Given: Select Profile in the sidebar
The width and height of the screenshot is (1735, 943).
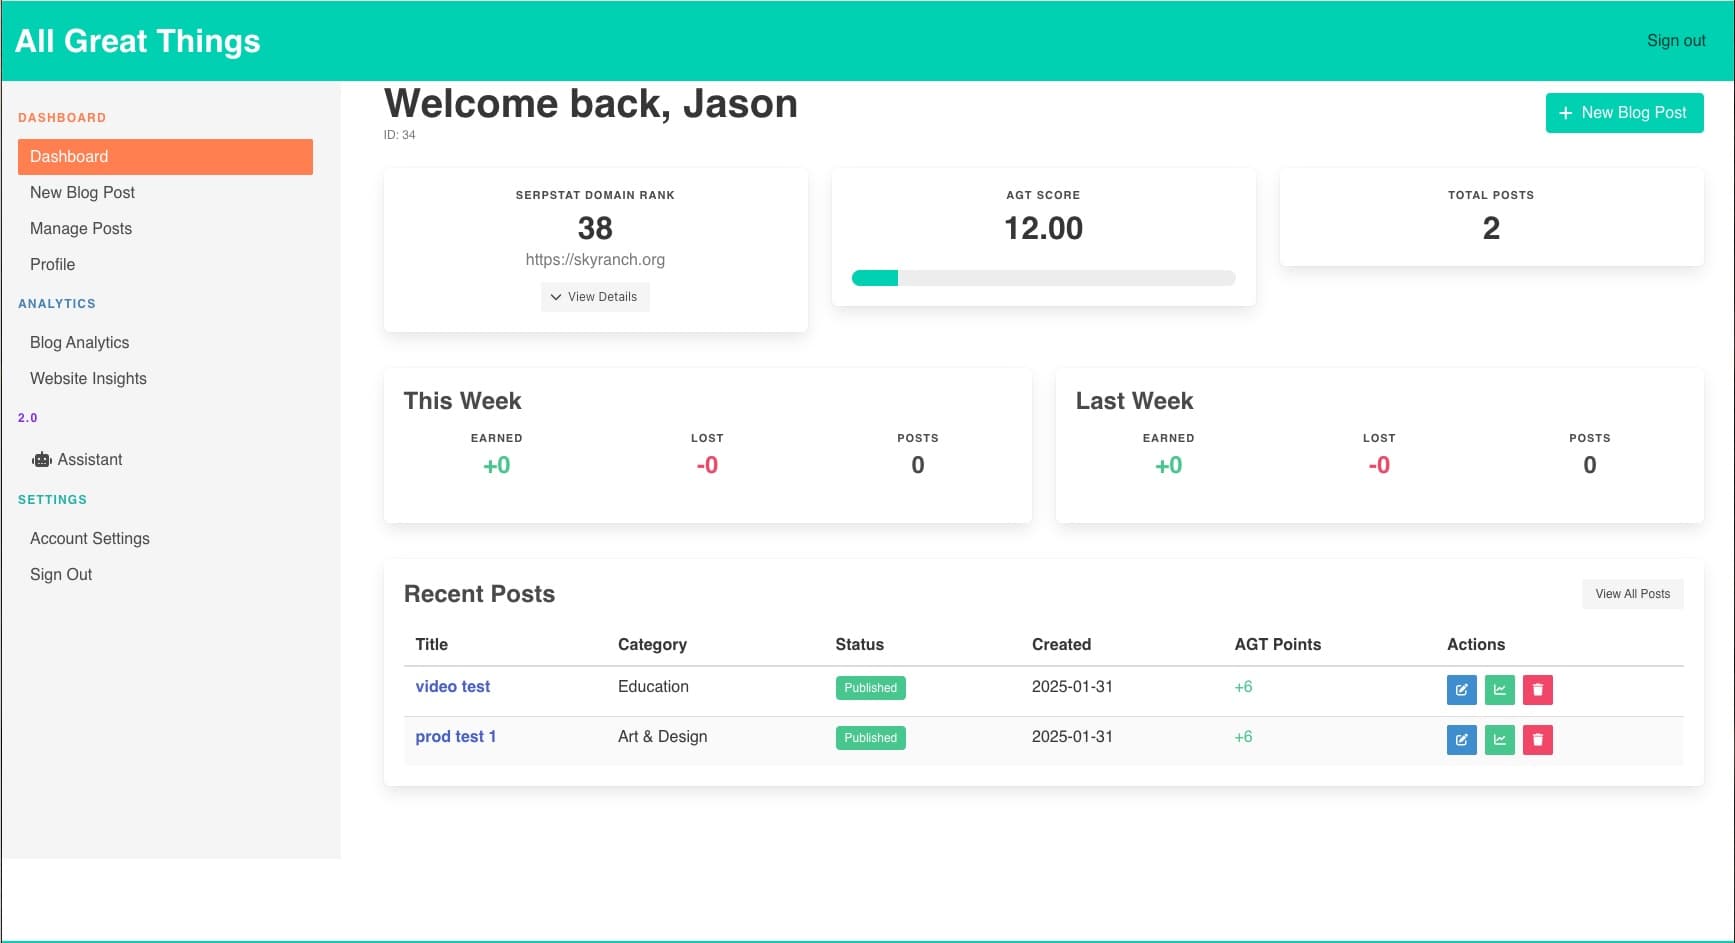Looking at the screenshot, I should point(53,265).
